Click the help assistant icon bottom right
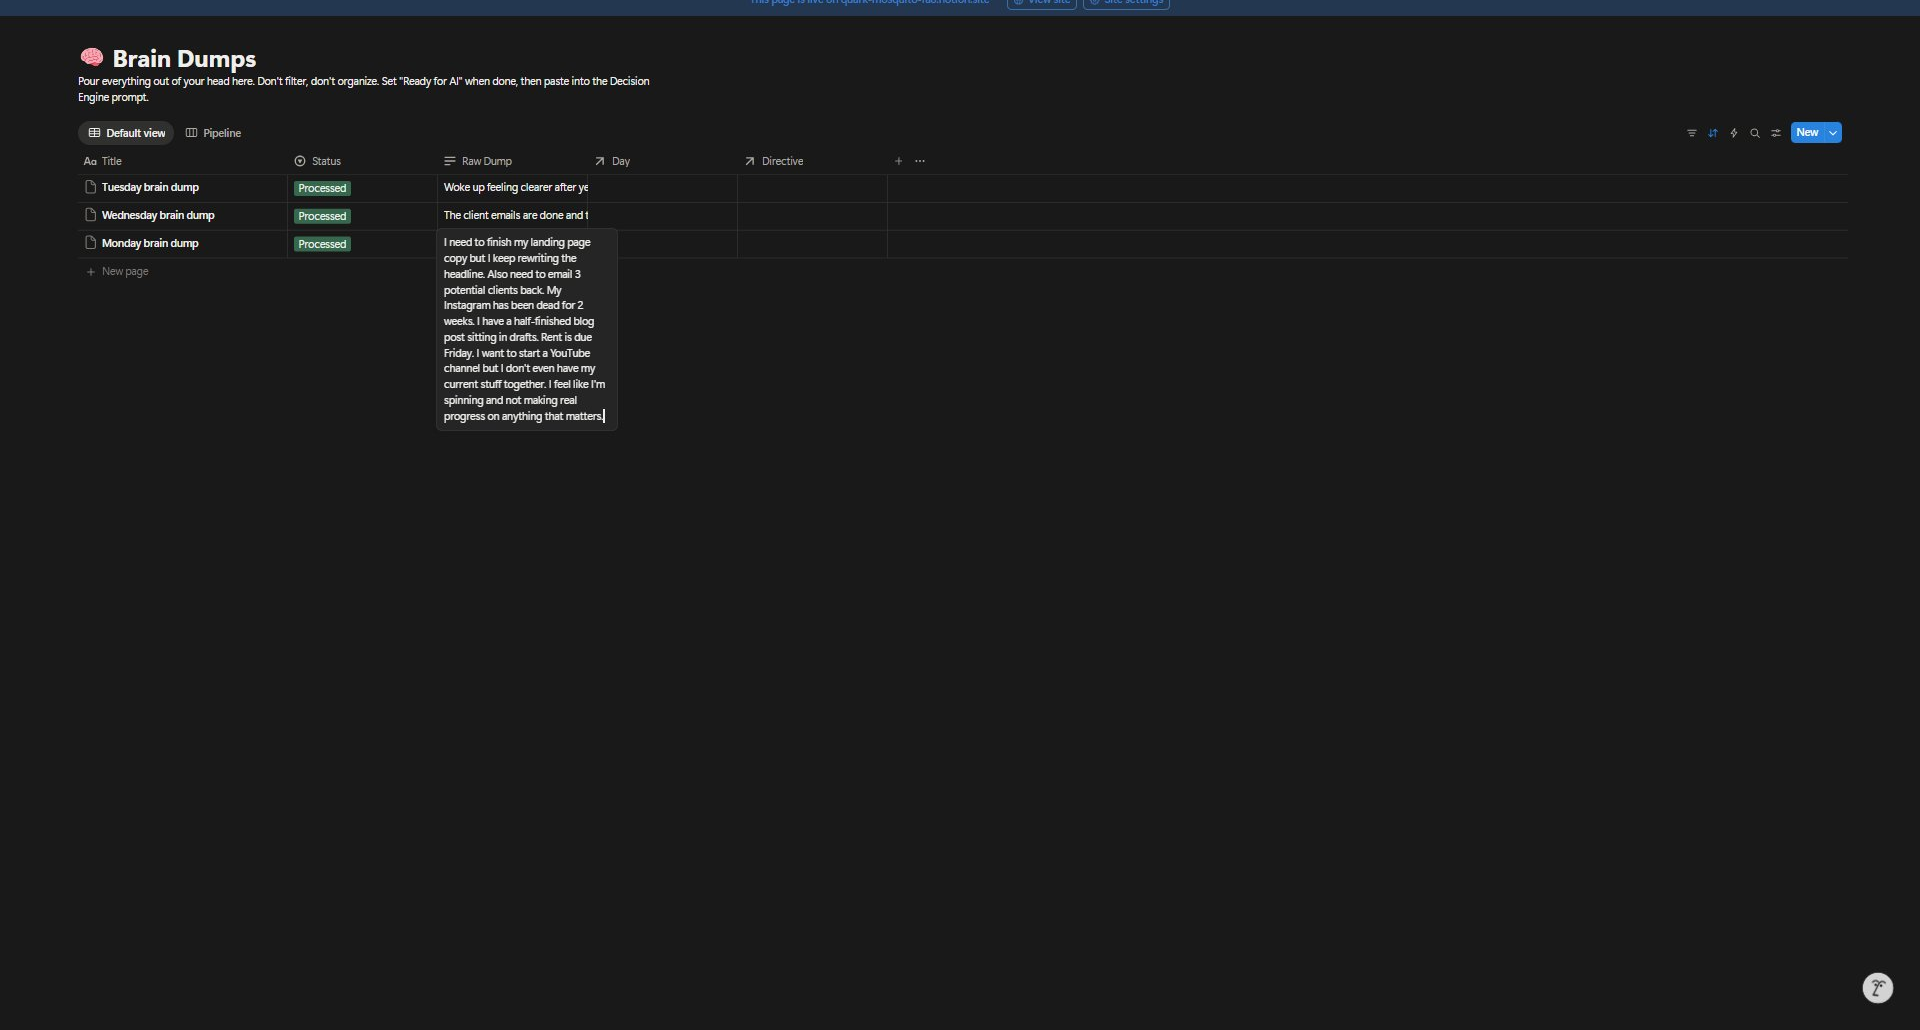The height and width of the screenshot is (1030, 1920). pos(1877,988)
